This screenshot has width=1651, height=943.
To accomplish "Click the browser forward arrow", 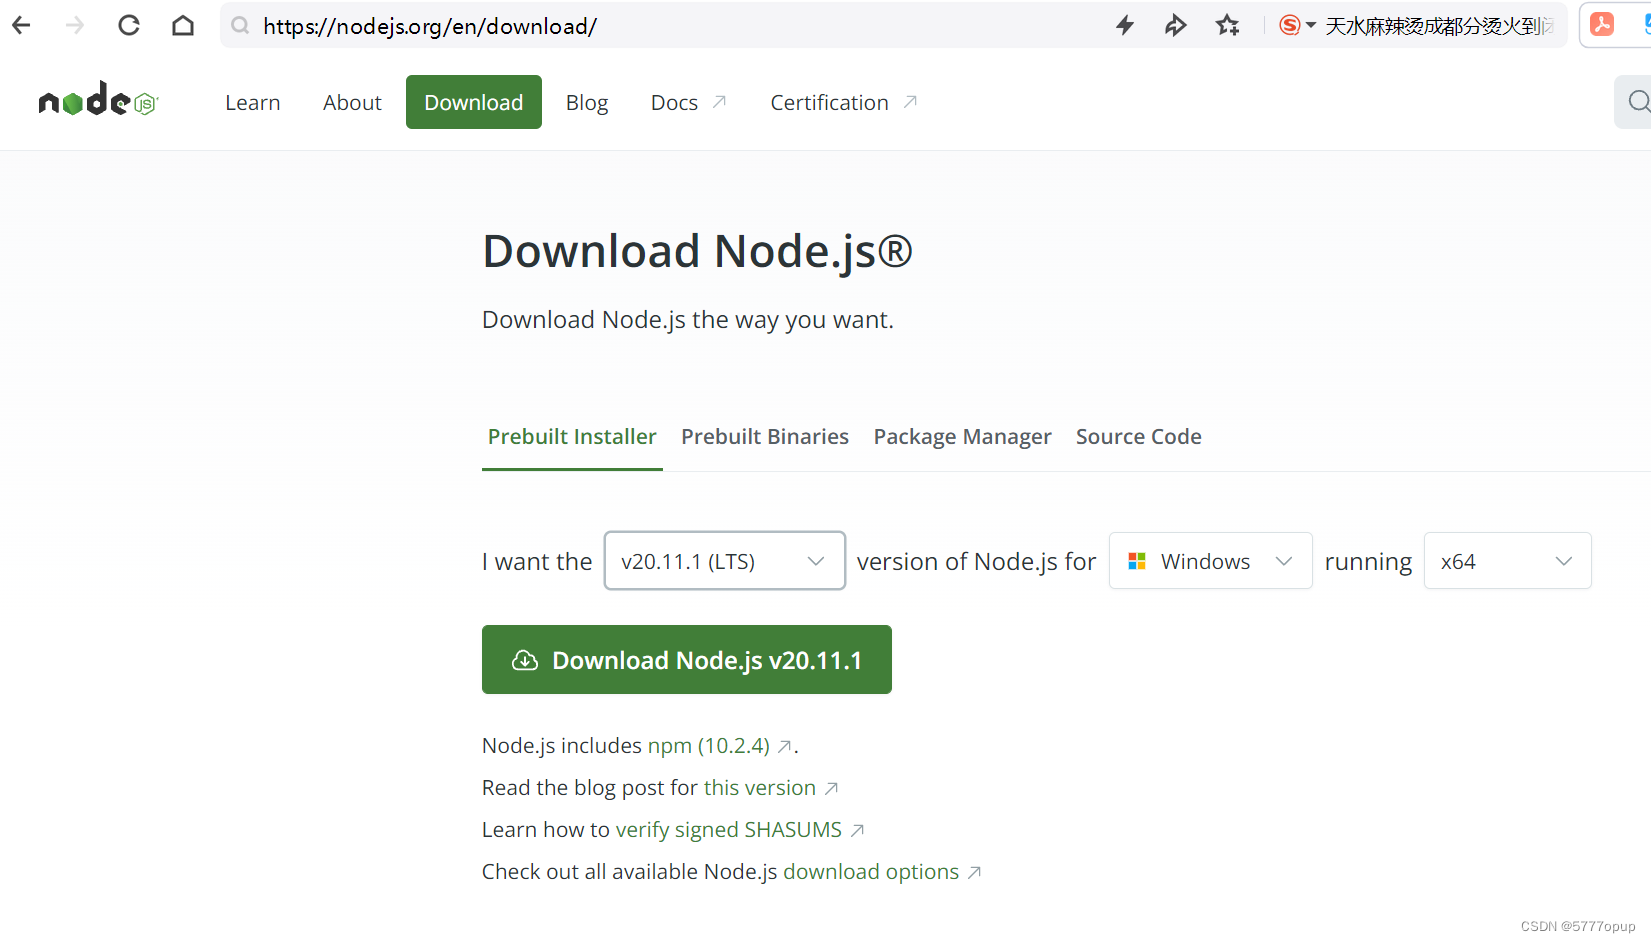I will click(75, 25).
